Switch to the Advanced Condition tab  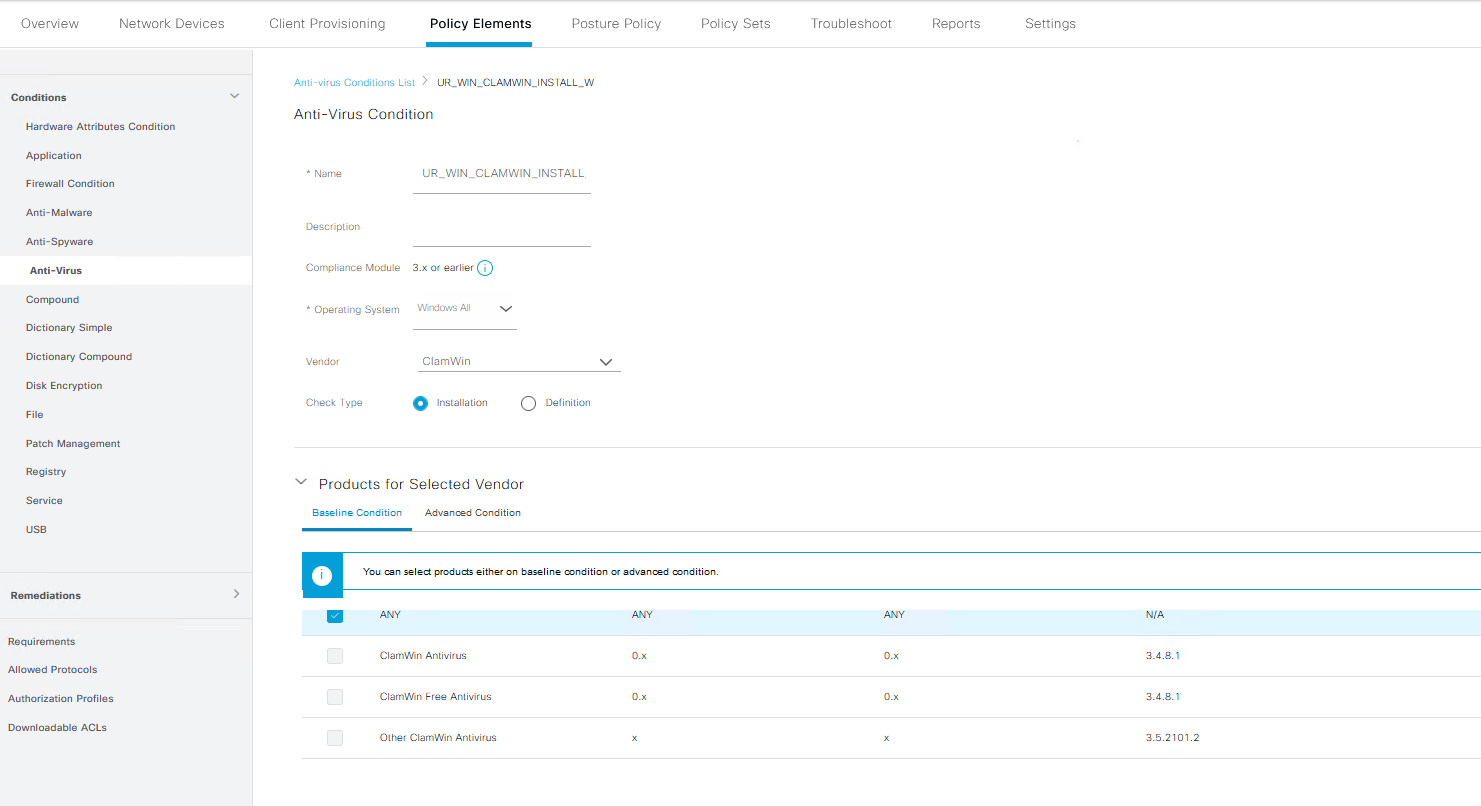coord(472,512)
